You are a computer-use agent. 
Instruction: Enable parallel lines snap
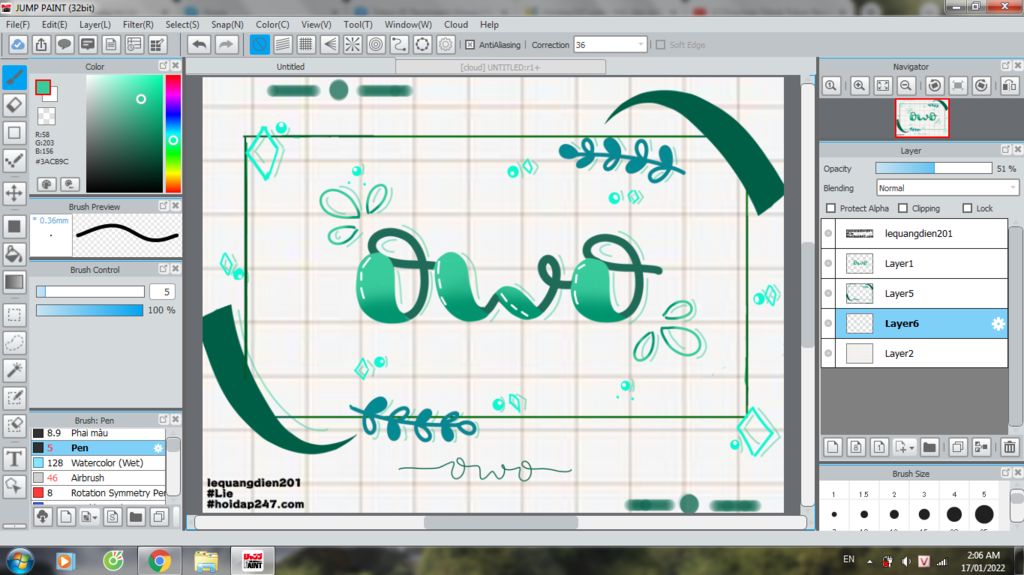[x=283, y=44]
